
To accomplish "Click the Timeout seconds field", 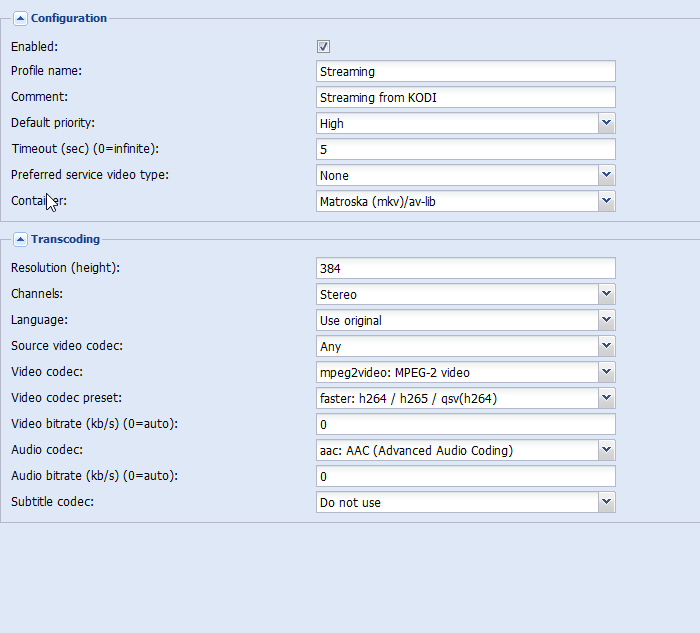I will (x=465, y=149).
